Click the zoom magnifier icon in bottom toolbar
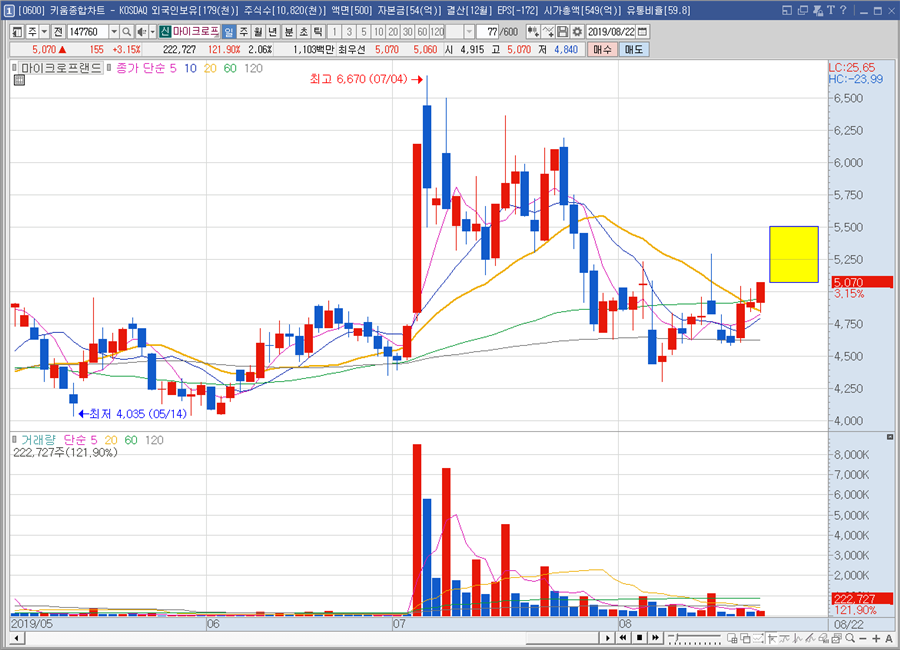 pos(850,639)
